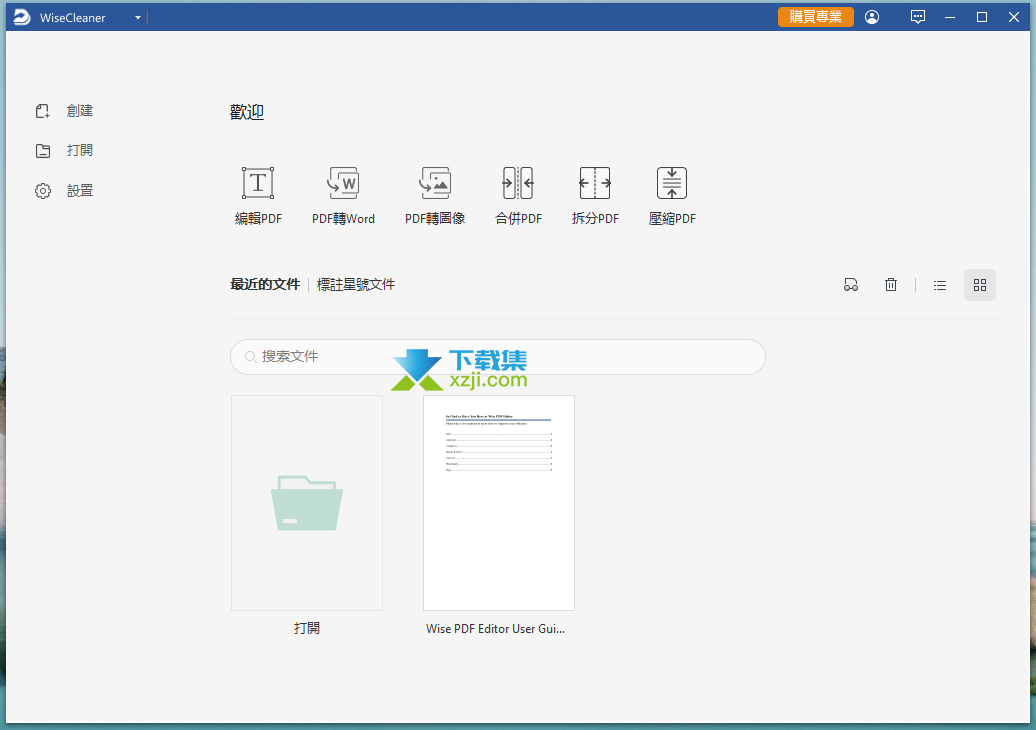
Task: Close the WiseCleaner window
Action: click(x=1014, y=17)
